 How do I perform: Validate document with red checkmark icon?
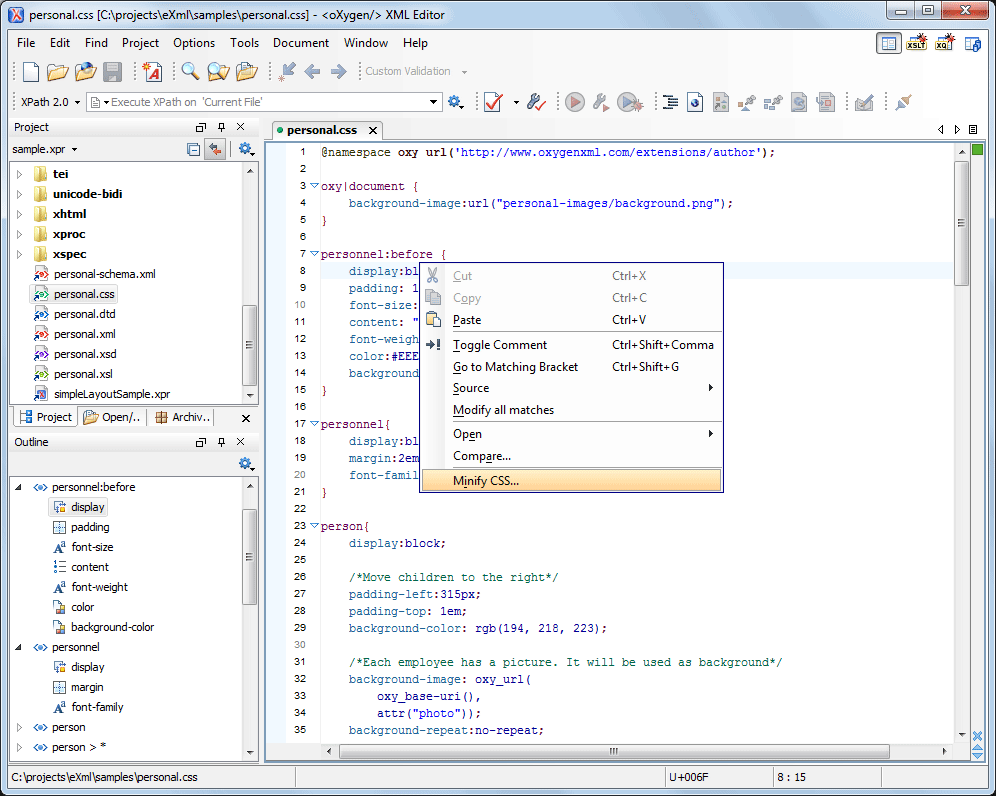click(x=494, y=102)
